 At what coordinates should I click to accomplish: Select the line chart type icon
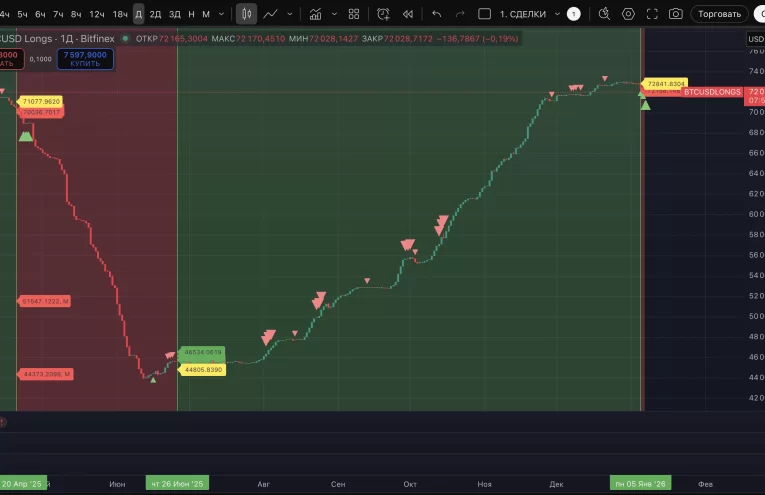tap(270, 14)
